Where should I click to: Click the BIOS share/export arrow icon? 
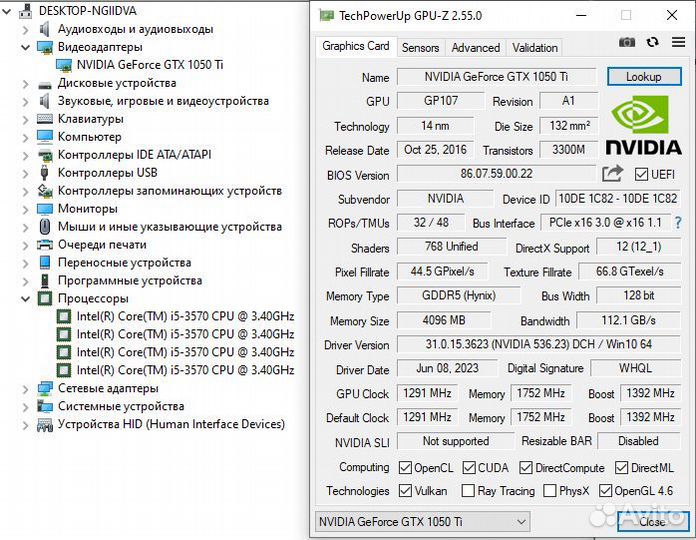tap(613, 173)
